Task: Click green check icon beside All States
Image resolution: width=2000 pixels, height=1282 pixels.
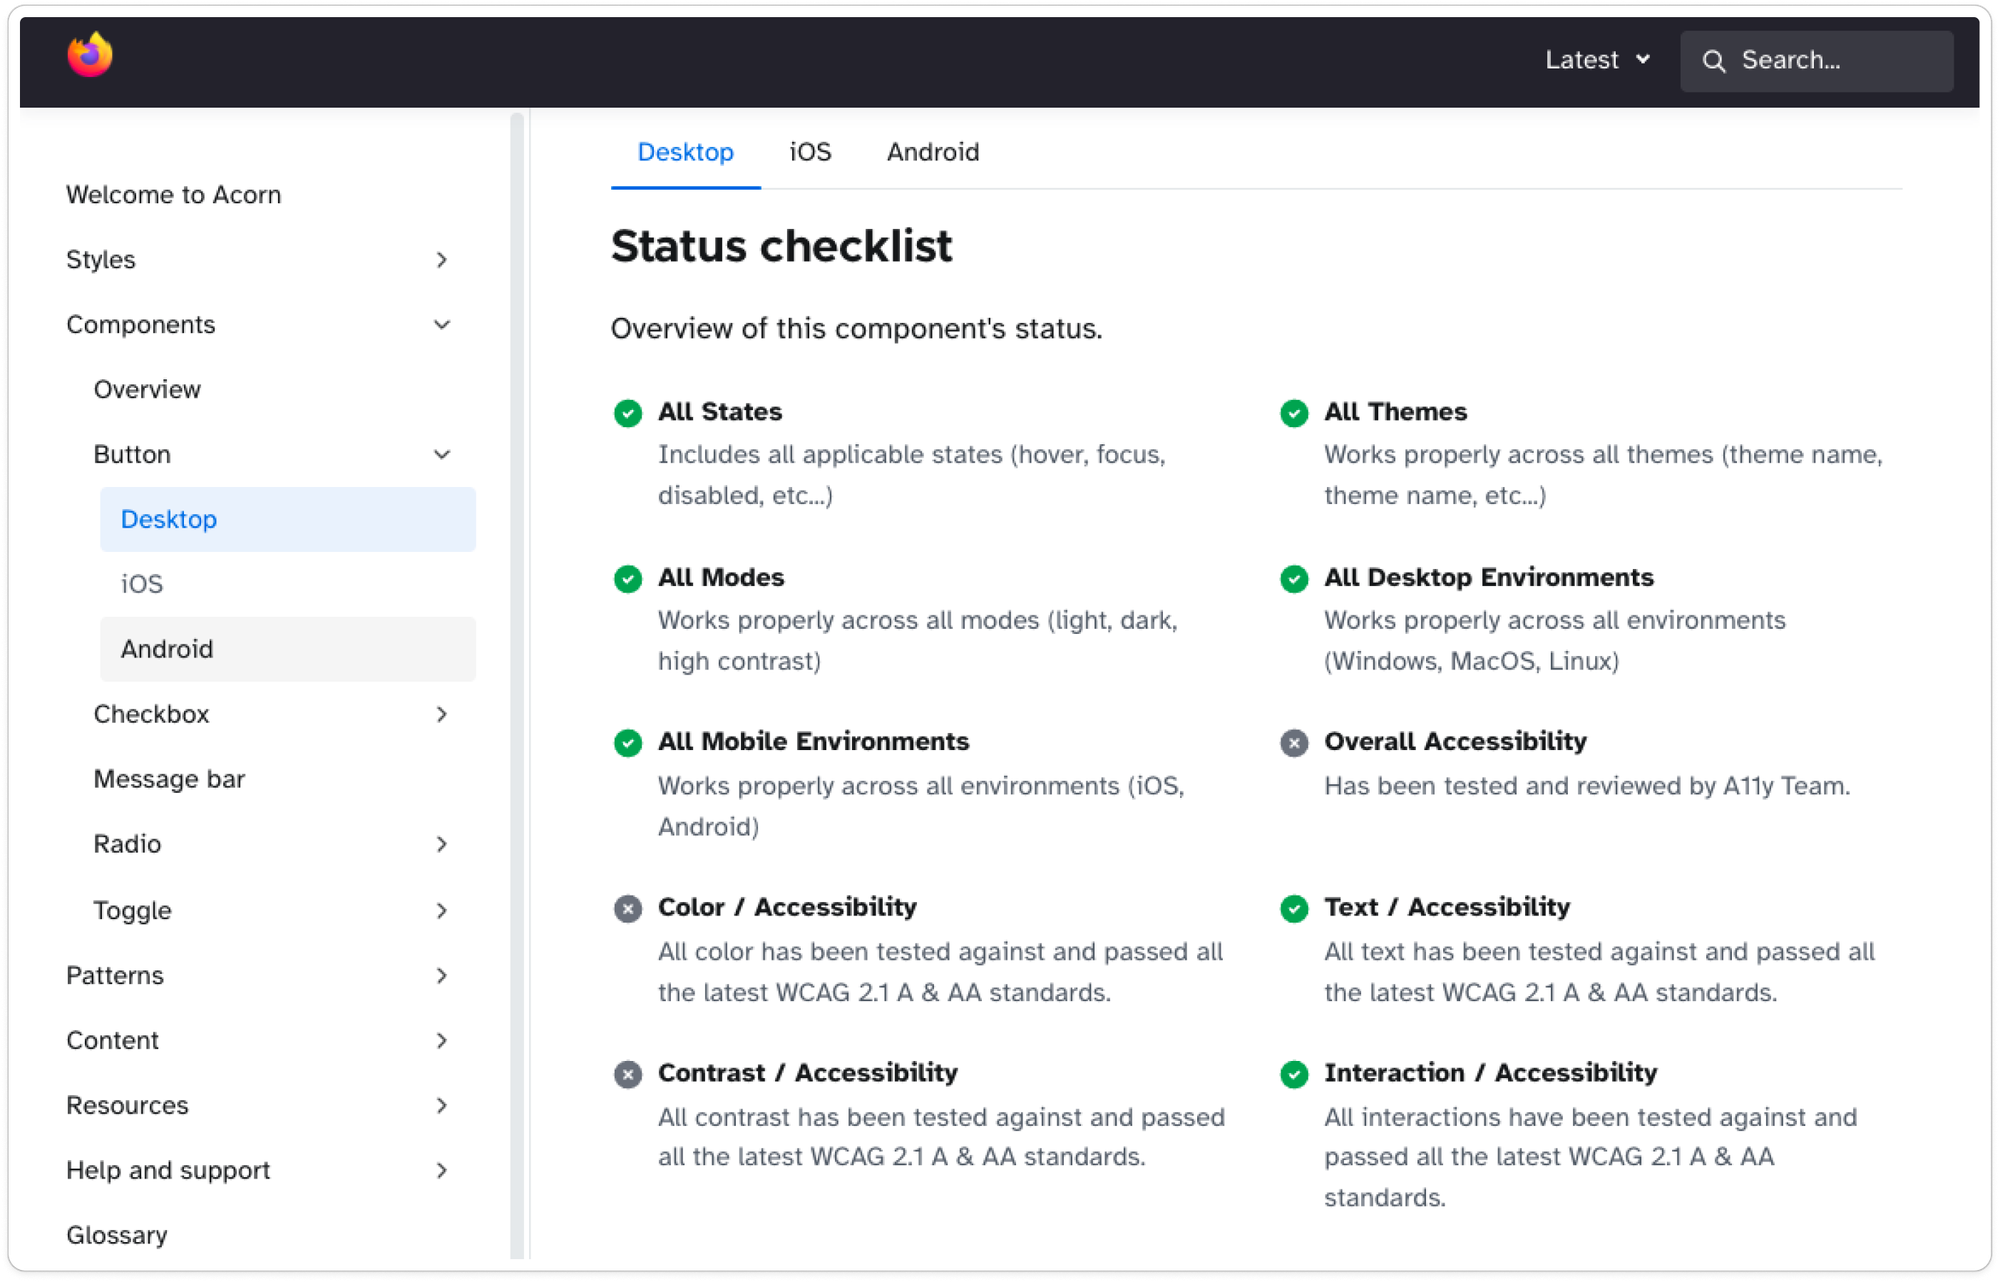Action: 628,413
